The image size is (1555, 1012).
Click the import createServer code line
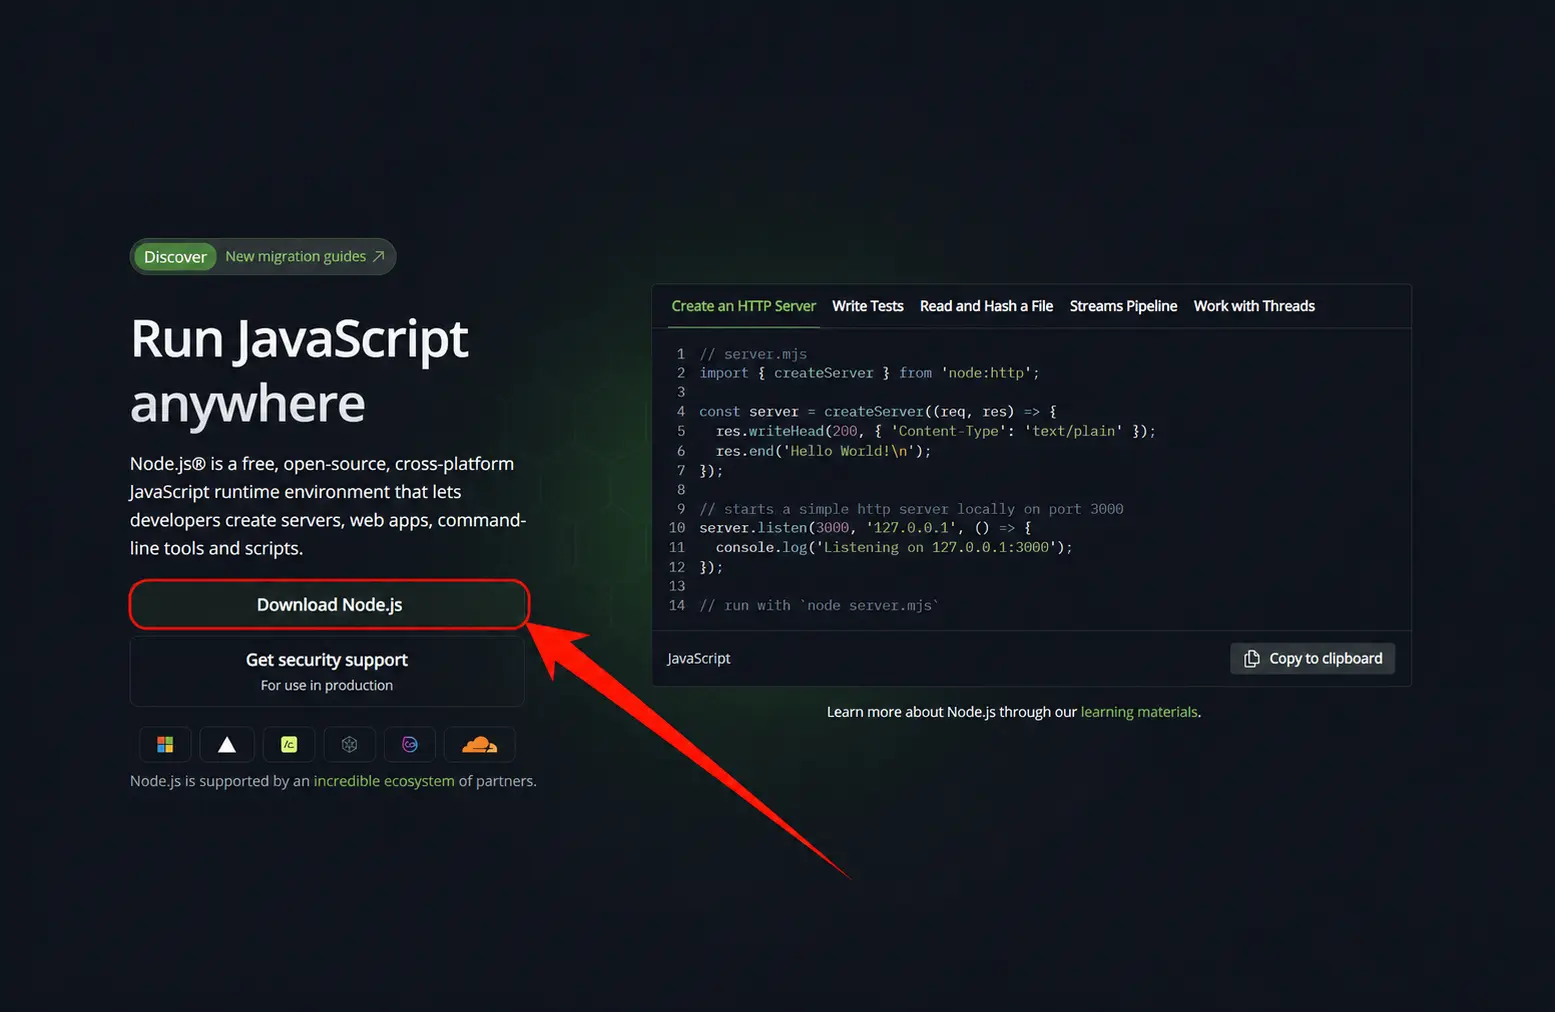(869, 373)
